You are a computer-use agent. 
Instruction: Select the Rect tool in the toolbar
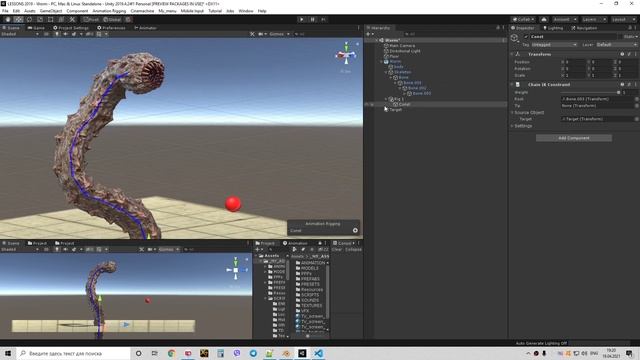click(x=51, y=20)
